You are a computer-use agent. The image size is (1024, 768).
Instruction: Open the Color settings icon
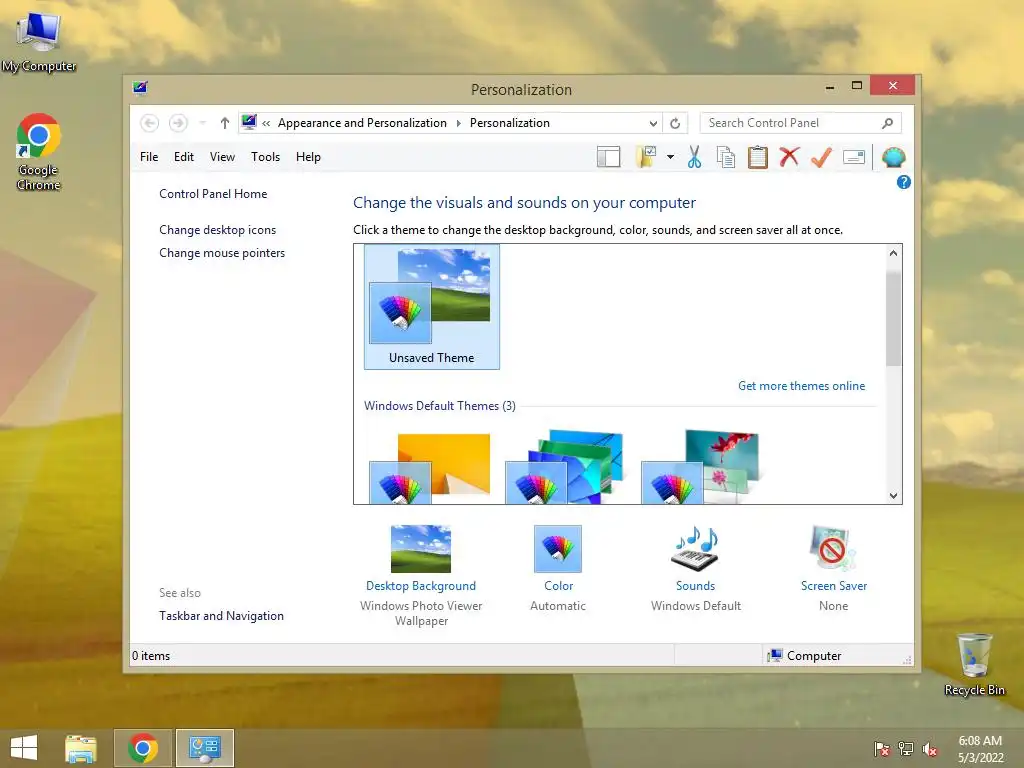558,549
